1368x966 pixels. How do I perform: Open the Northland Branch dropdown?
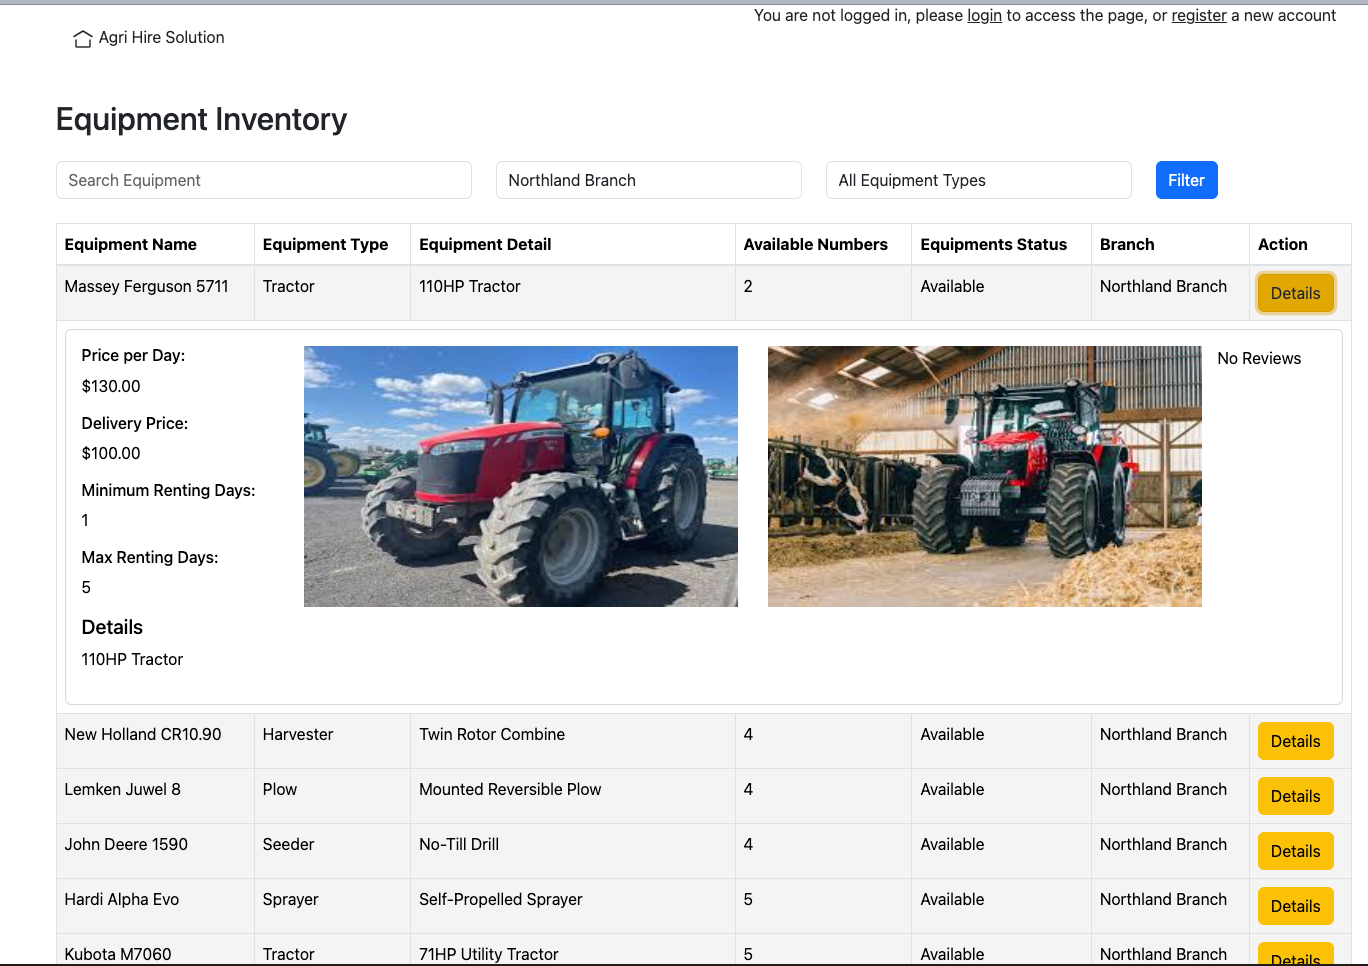click(648, 180)
